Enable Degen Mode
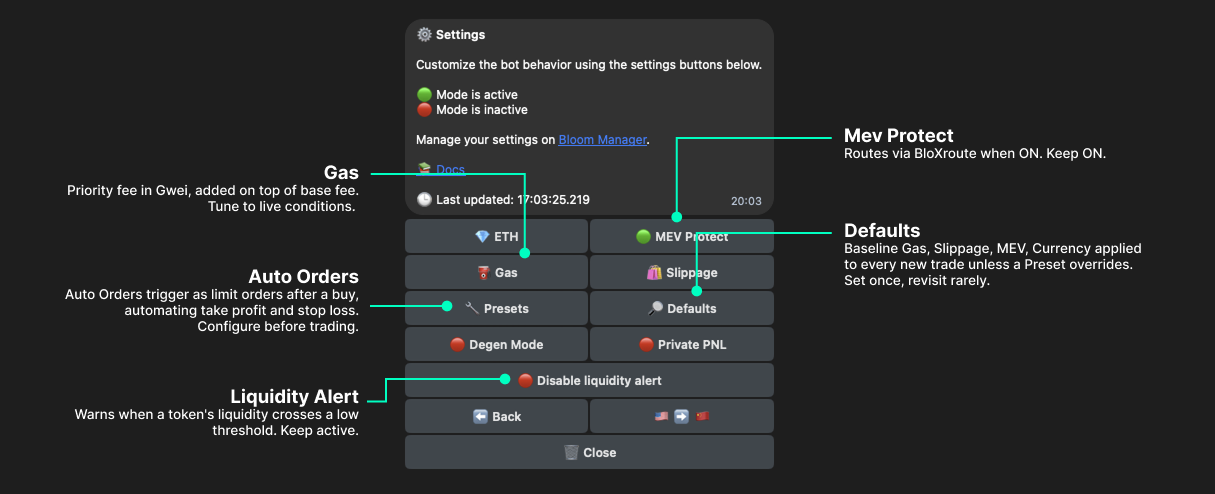Viewport: 1215px width, 494px height. (496, 345)
